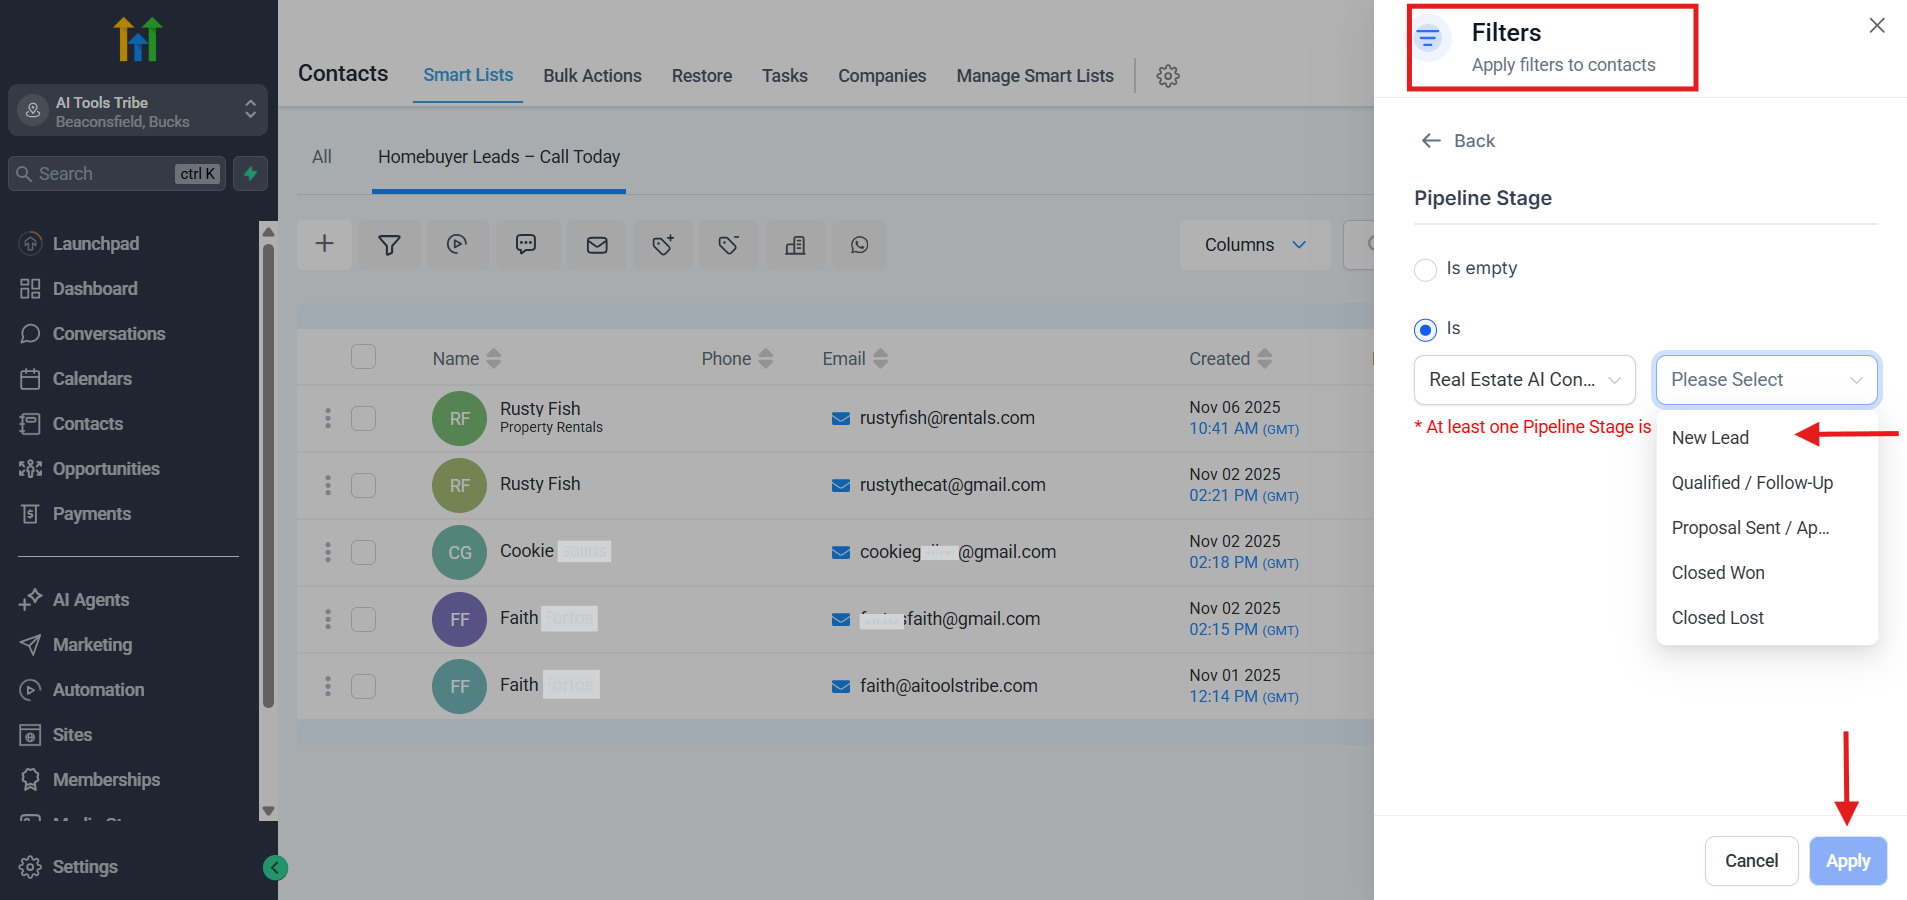Screen dimensions: 1907x900
Task: Select the add tag icon
Action: coord(662,244)
